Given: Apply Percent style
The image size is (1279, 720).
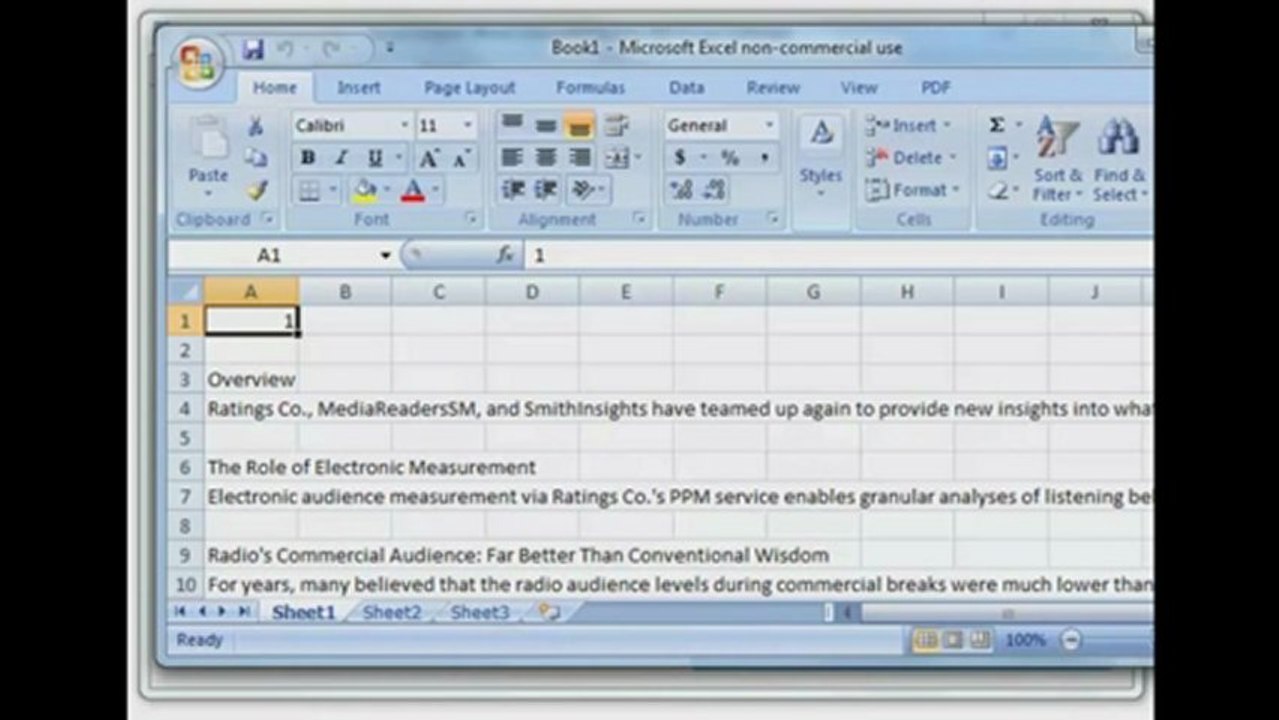Looking at the screenshot, I should point(730,158).
